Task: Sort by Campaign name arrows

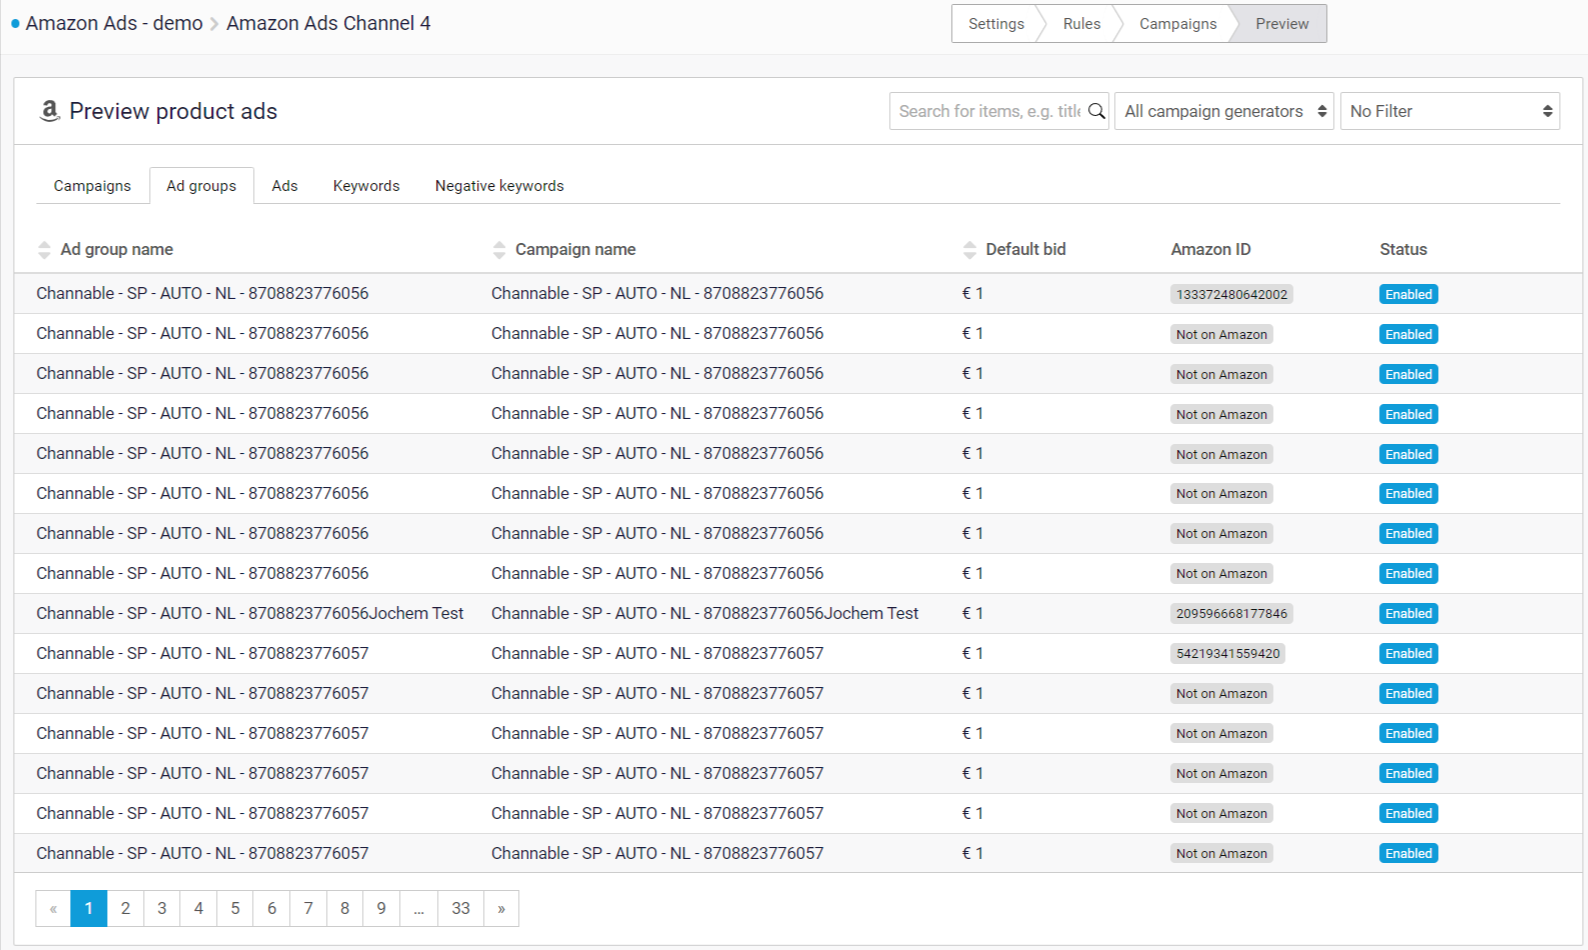Action: tap(499, 250)
